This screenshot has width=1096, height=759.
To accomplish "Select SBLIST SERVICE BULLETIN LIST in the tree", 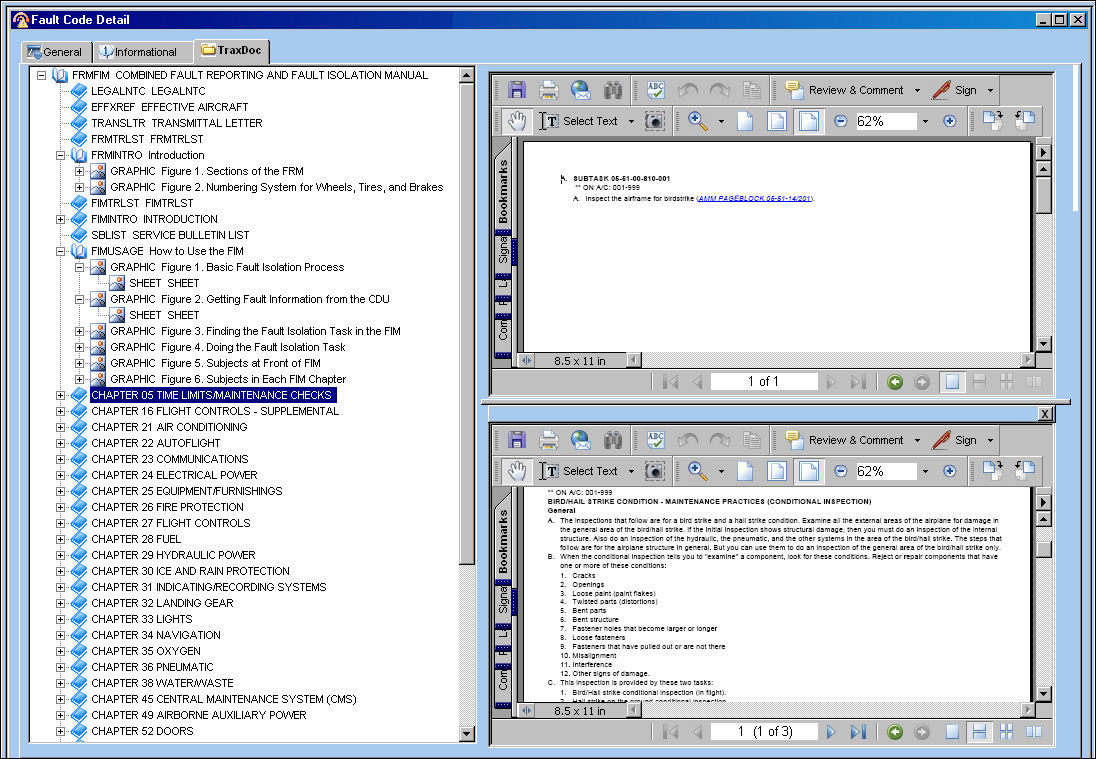I will 170,236.
